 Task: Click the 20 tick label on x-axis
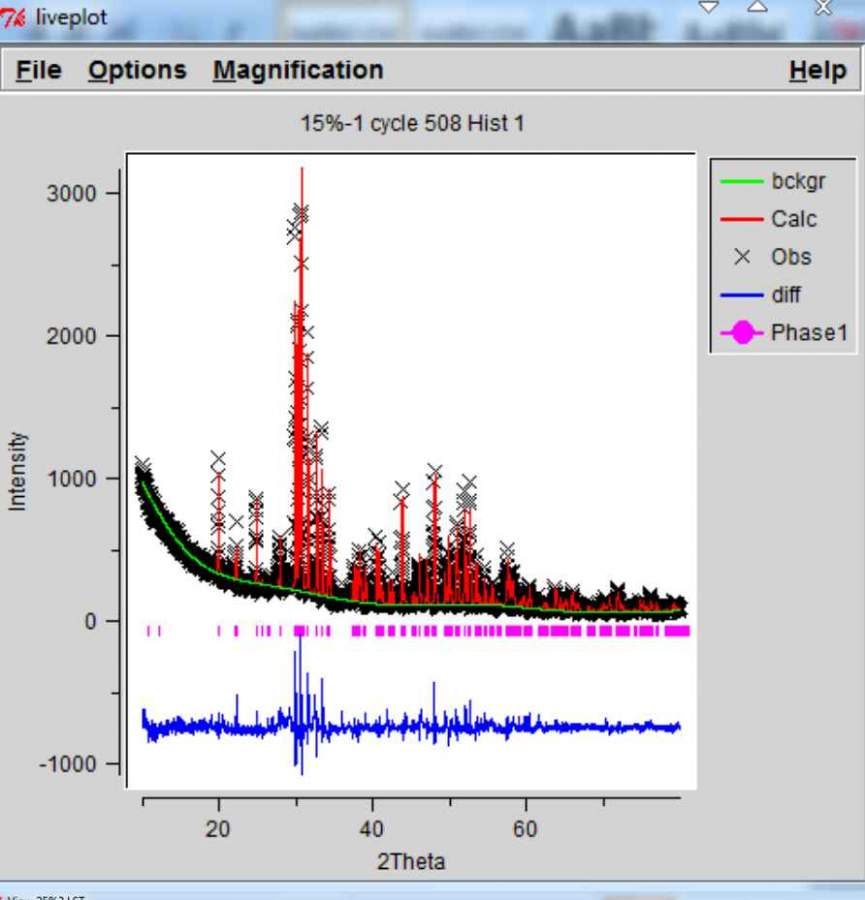(218, 829)
